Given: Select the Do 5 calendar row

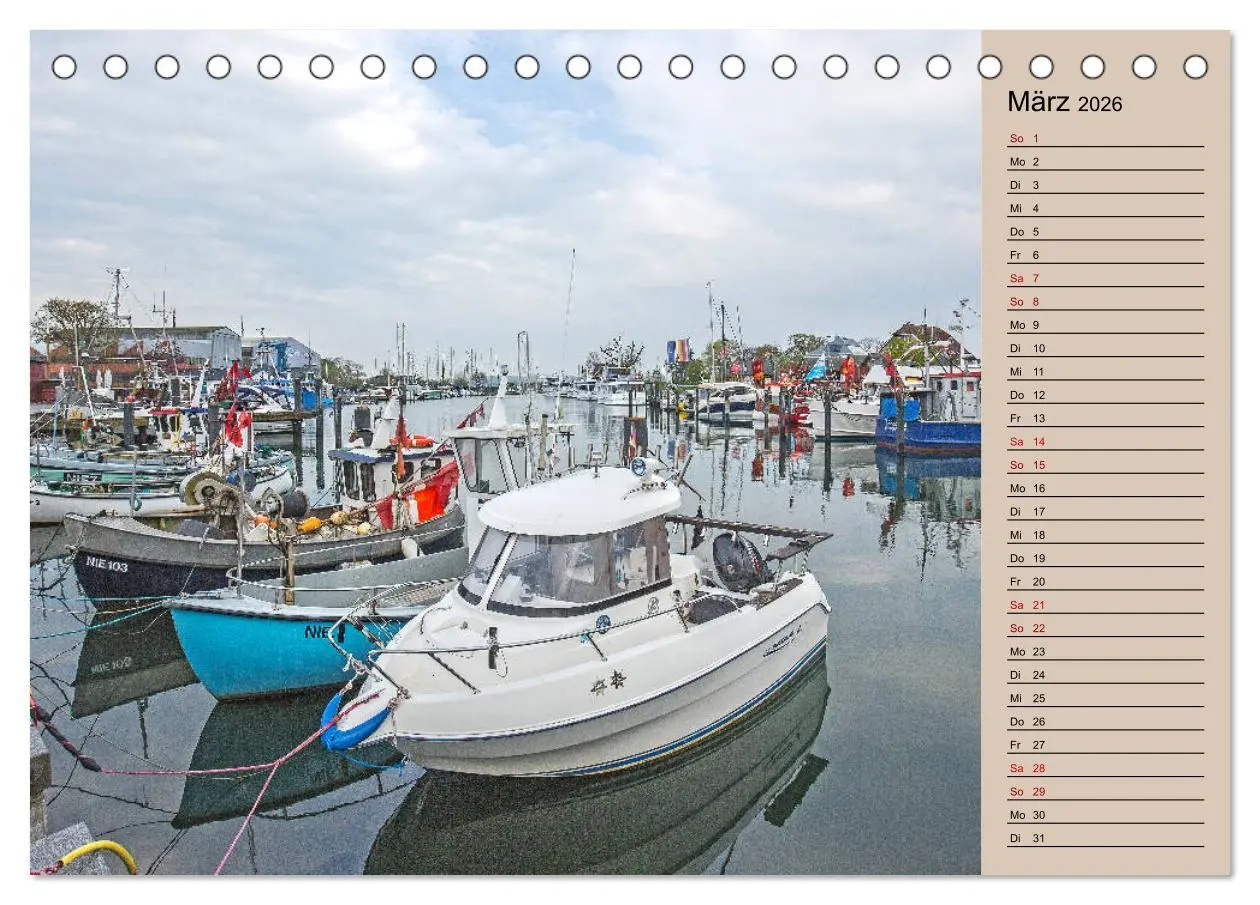Looking at the screenshot, I should click(1105, 232).
